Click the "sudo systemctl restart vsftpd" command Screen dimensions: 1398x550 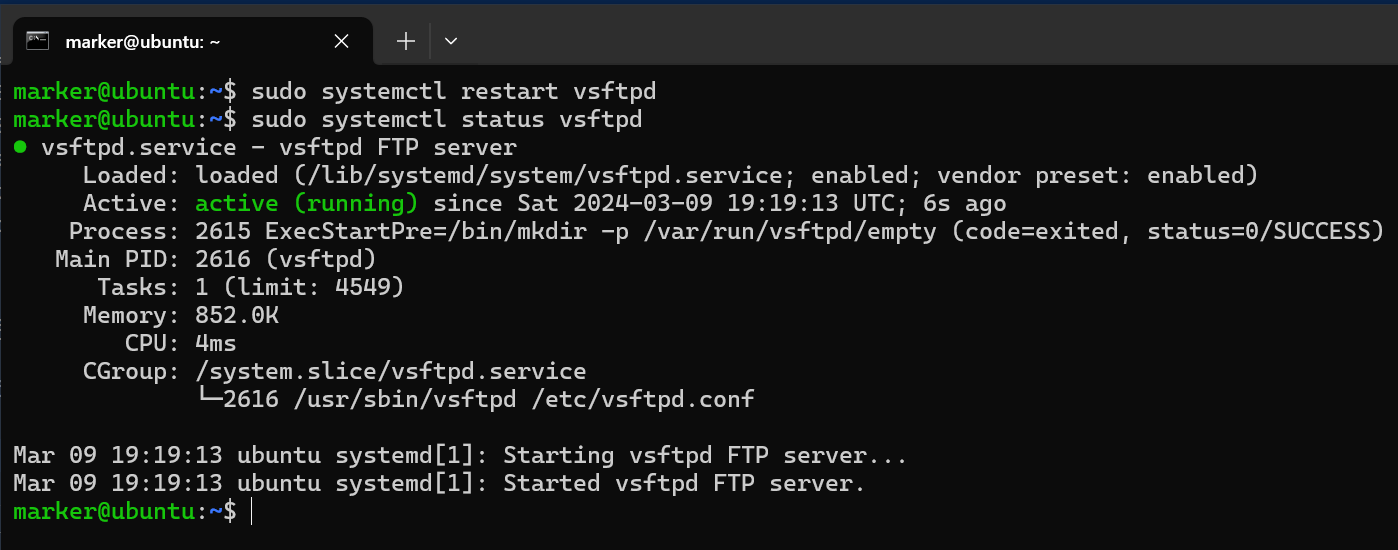[454, 92]
